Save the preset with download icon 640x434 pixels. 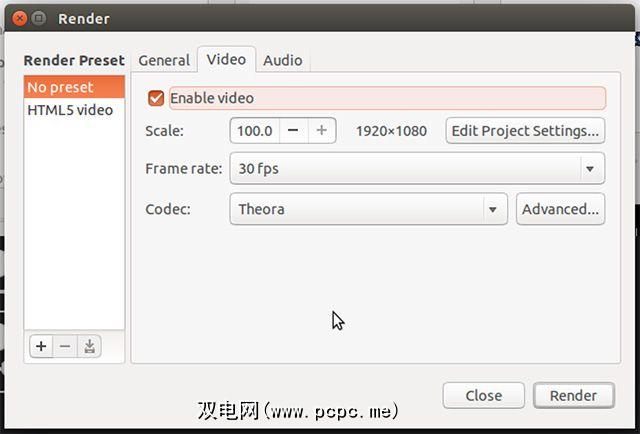coord(89,346)
